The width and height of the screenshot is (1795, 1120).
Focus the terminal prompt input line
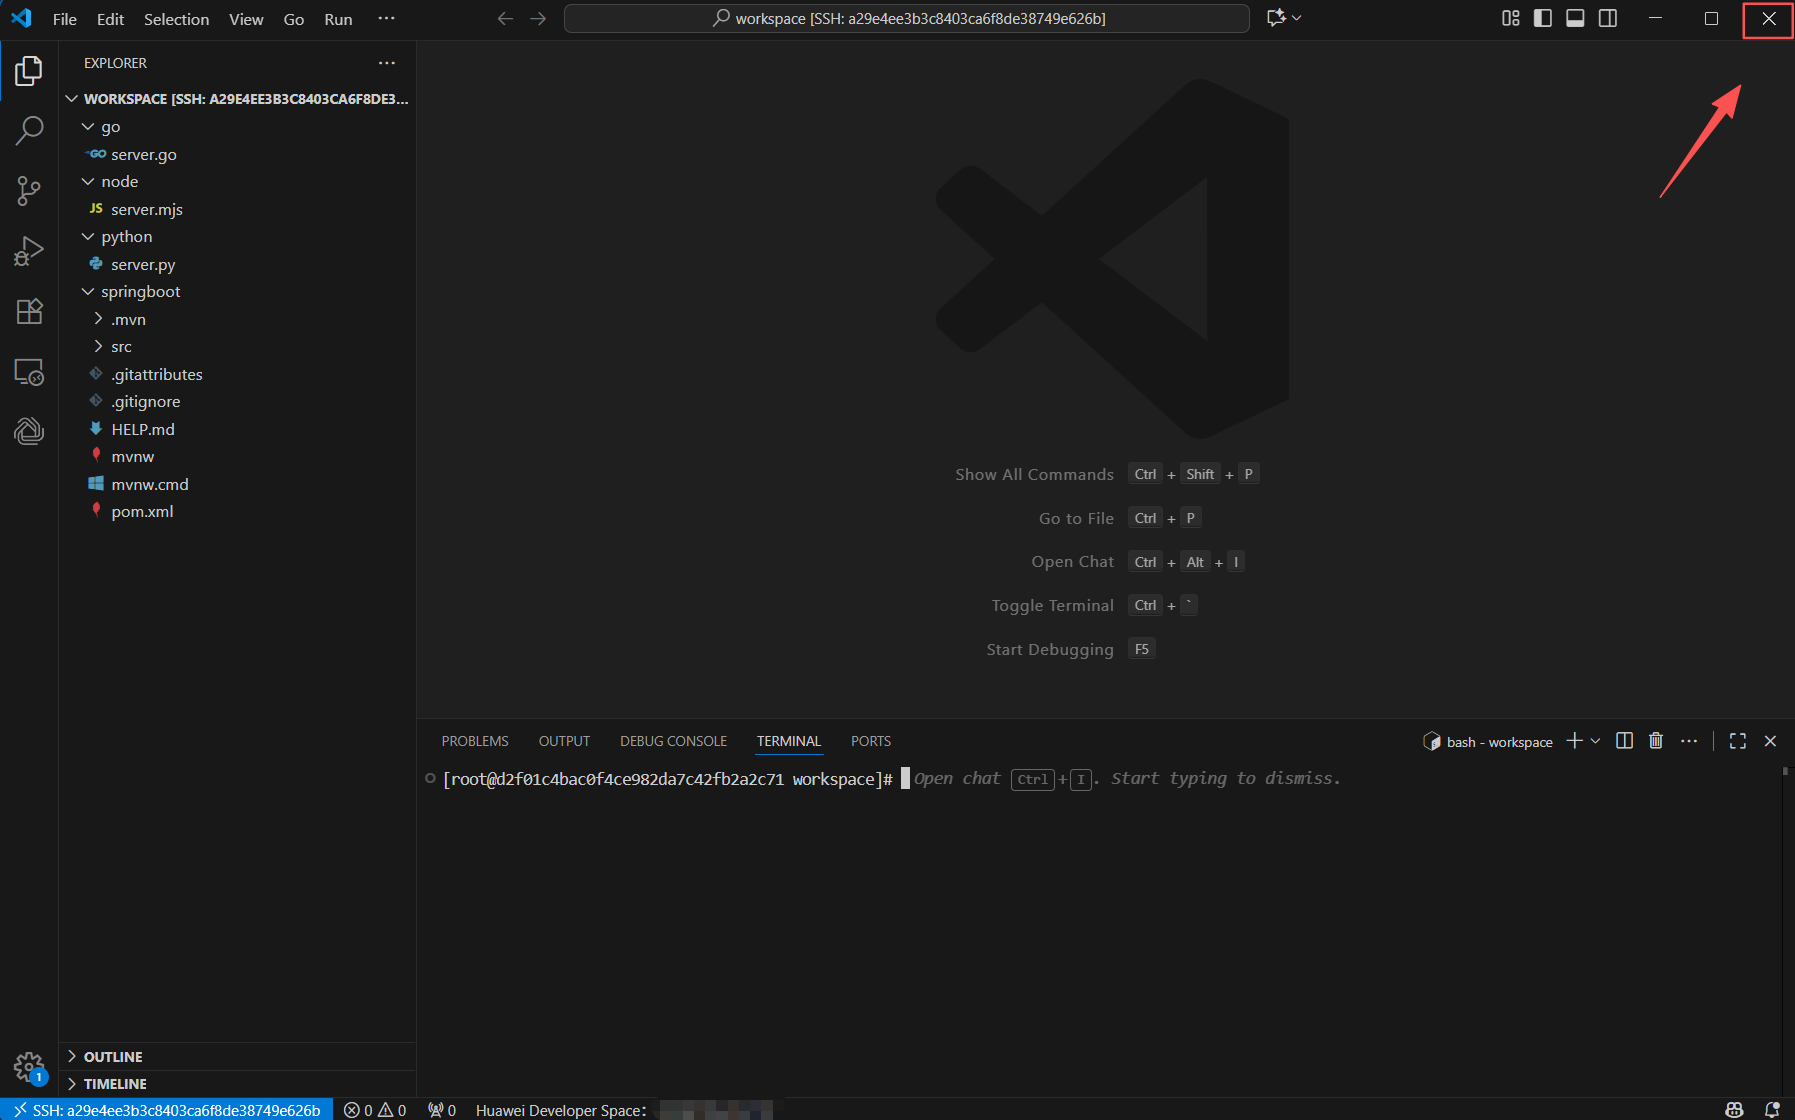tap(1100, 779)
